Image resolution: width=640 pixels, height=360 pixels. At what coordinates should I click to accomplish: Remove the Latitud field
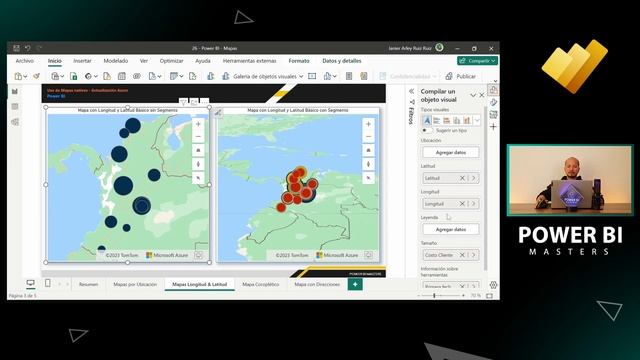462,178
